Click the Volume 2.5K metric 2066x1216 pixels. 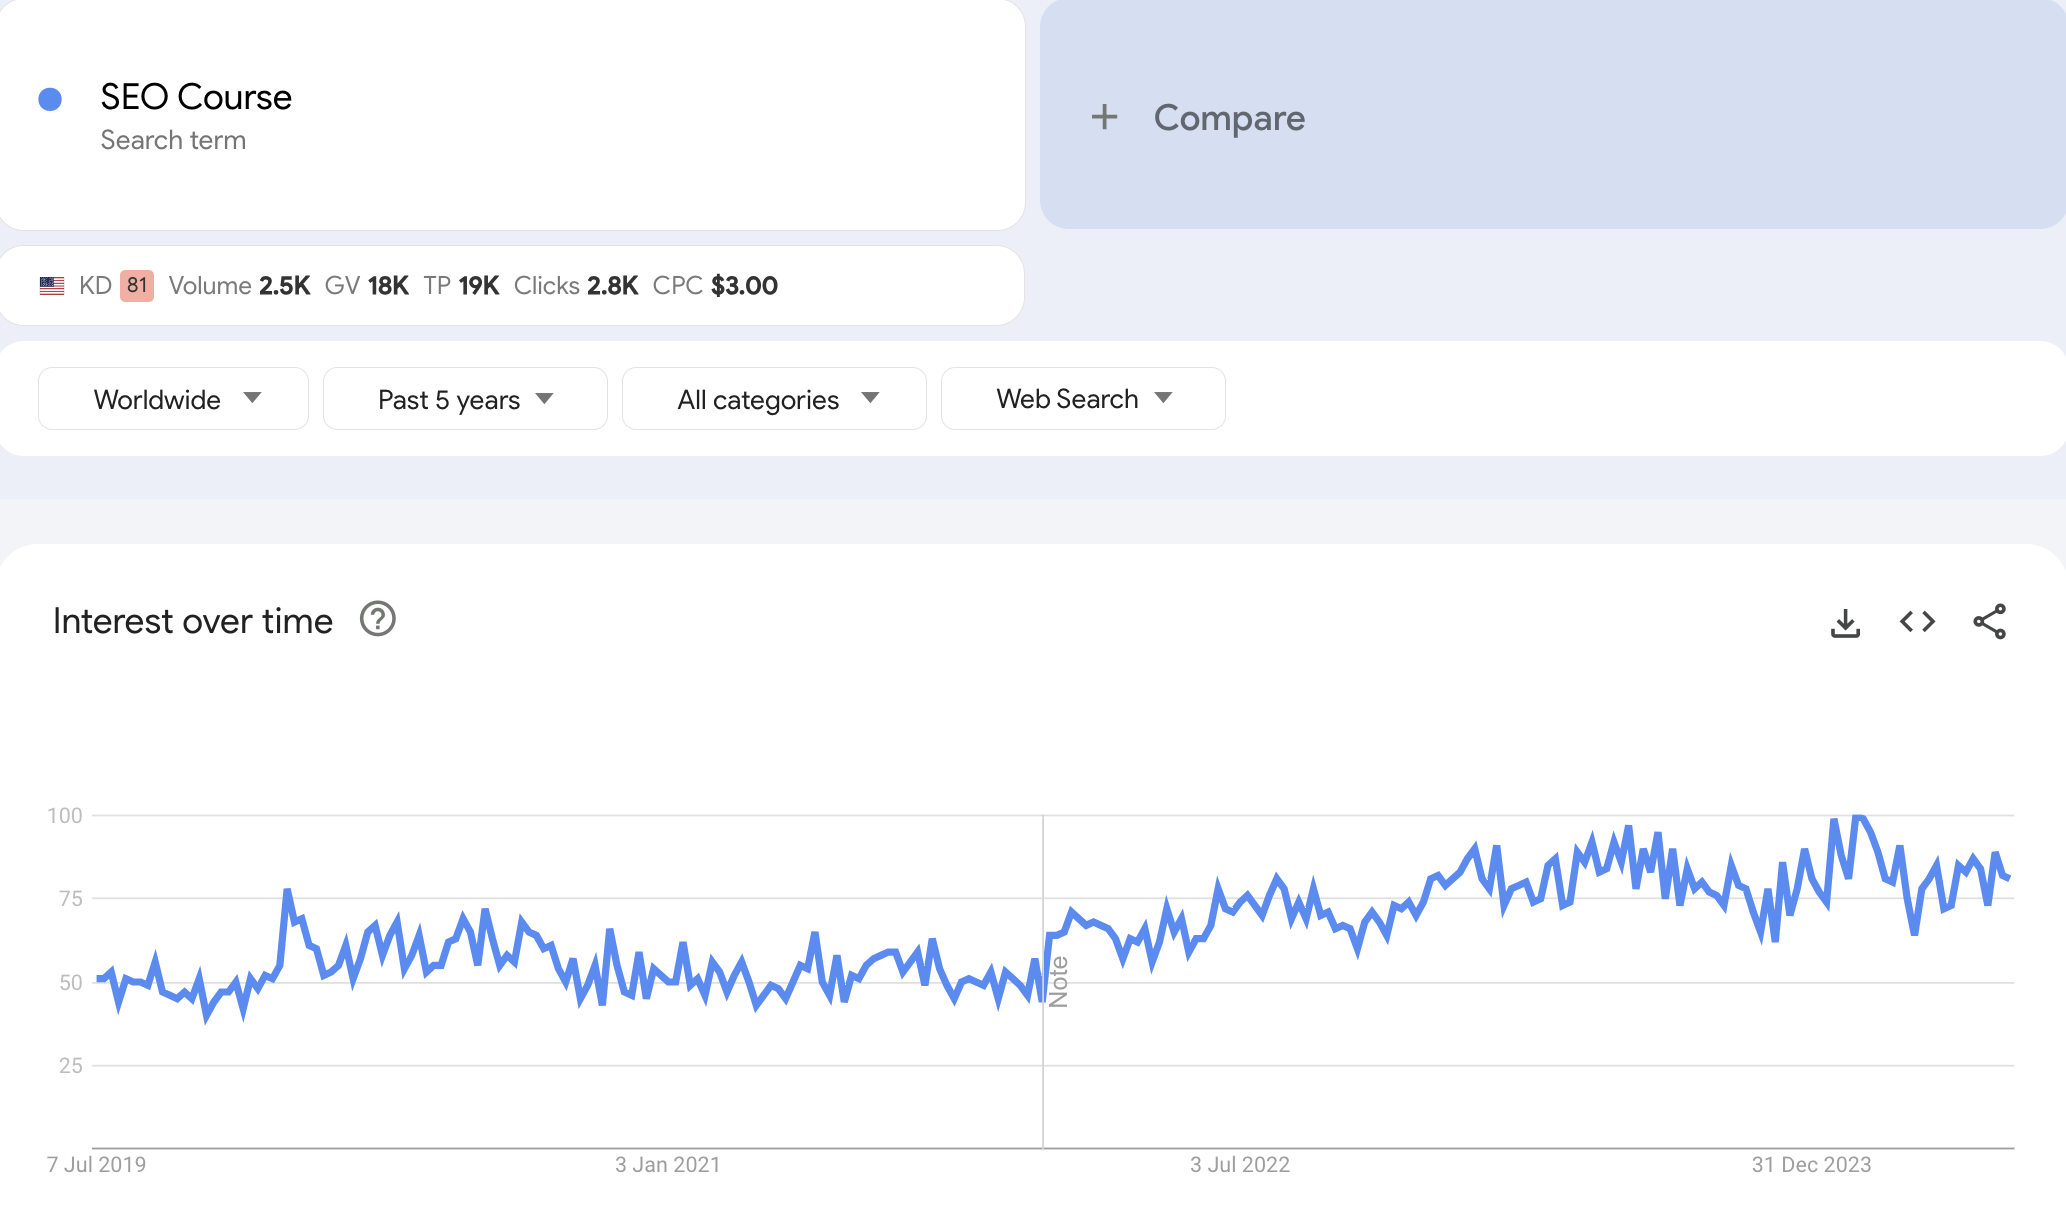(x=239, y=286)
